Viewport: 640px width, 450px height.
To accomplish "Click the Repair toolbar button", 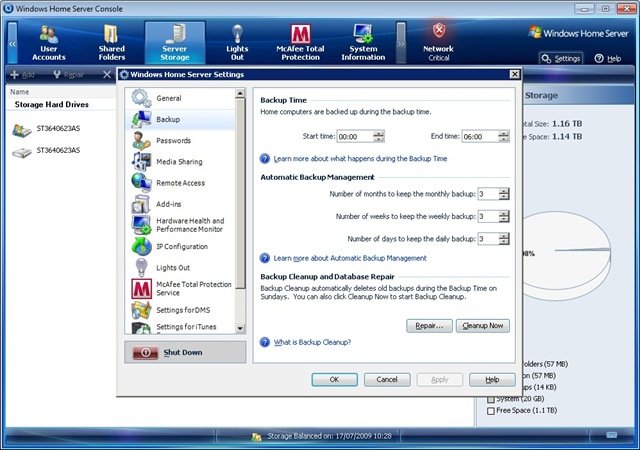I will (69, 75).
